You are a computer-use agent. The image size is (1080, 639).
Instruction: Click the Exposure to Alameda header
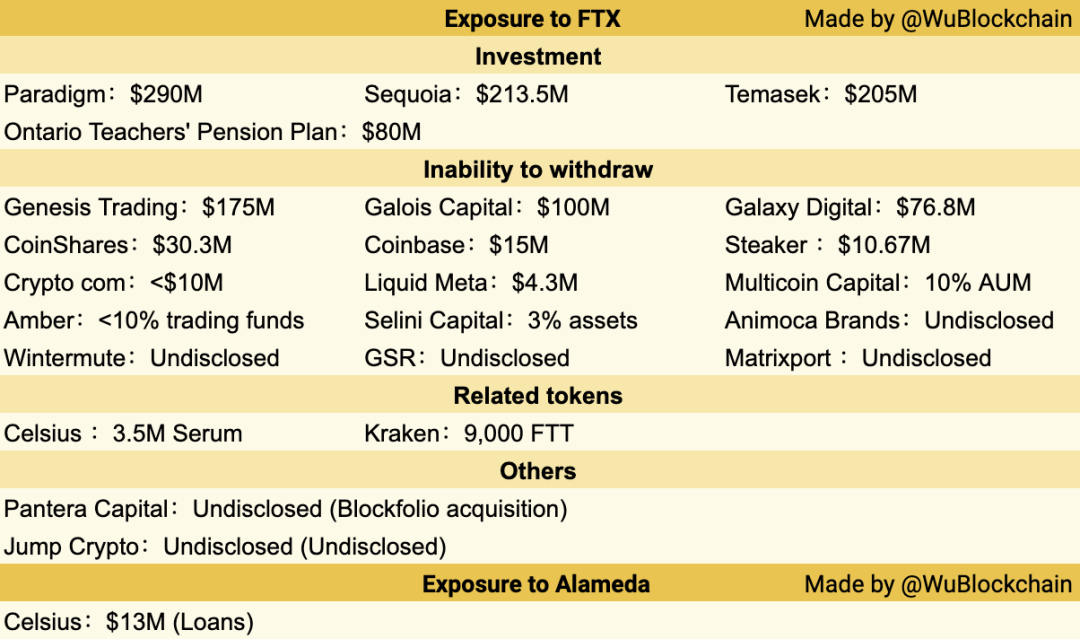(536, 584)
